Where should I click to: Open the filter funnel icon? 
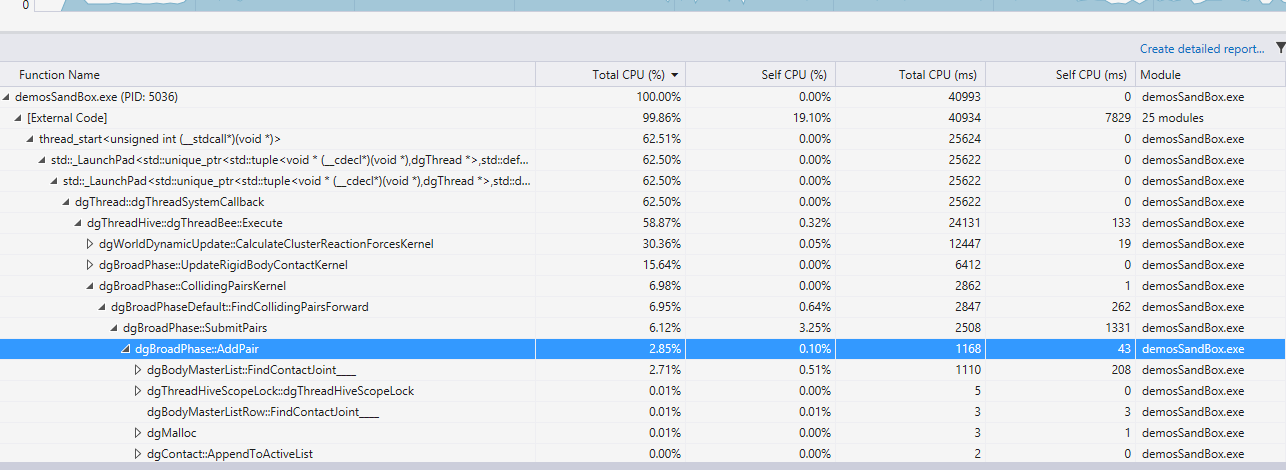[x=1280, y=47]
